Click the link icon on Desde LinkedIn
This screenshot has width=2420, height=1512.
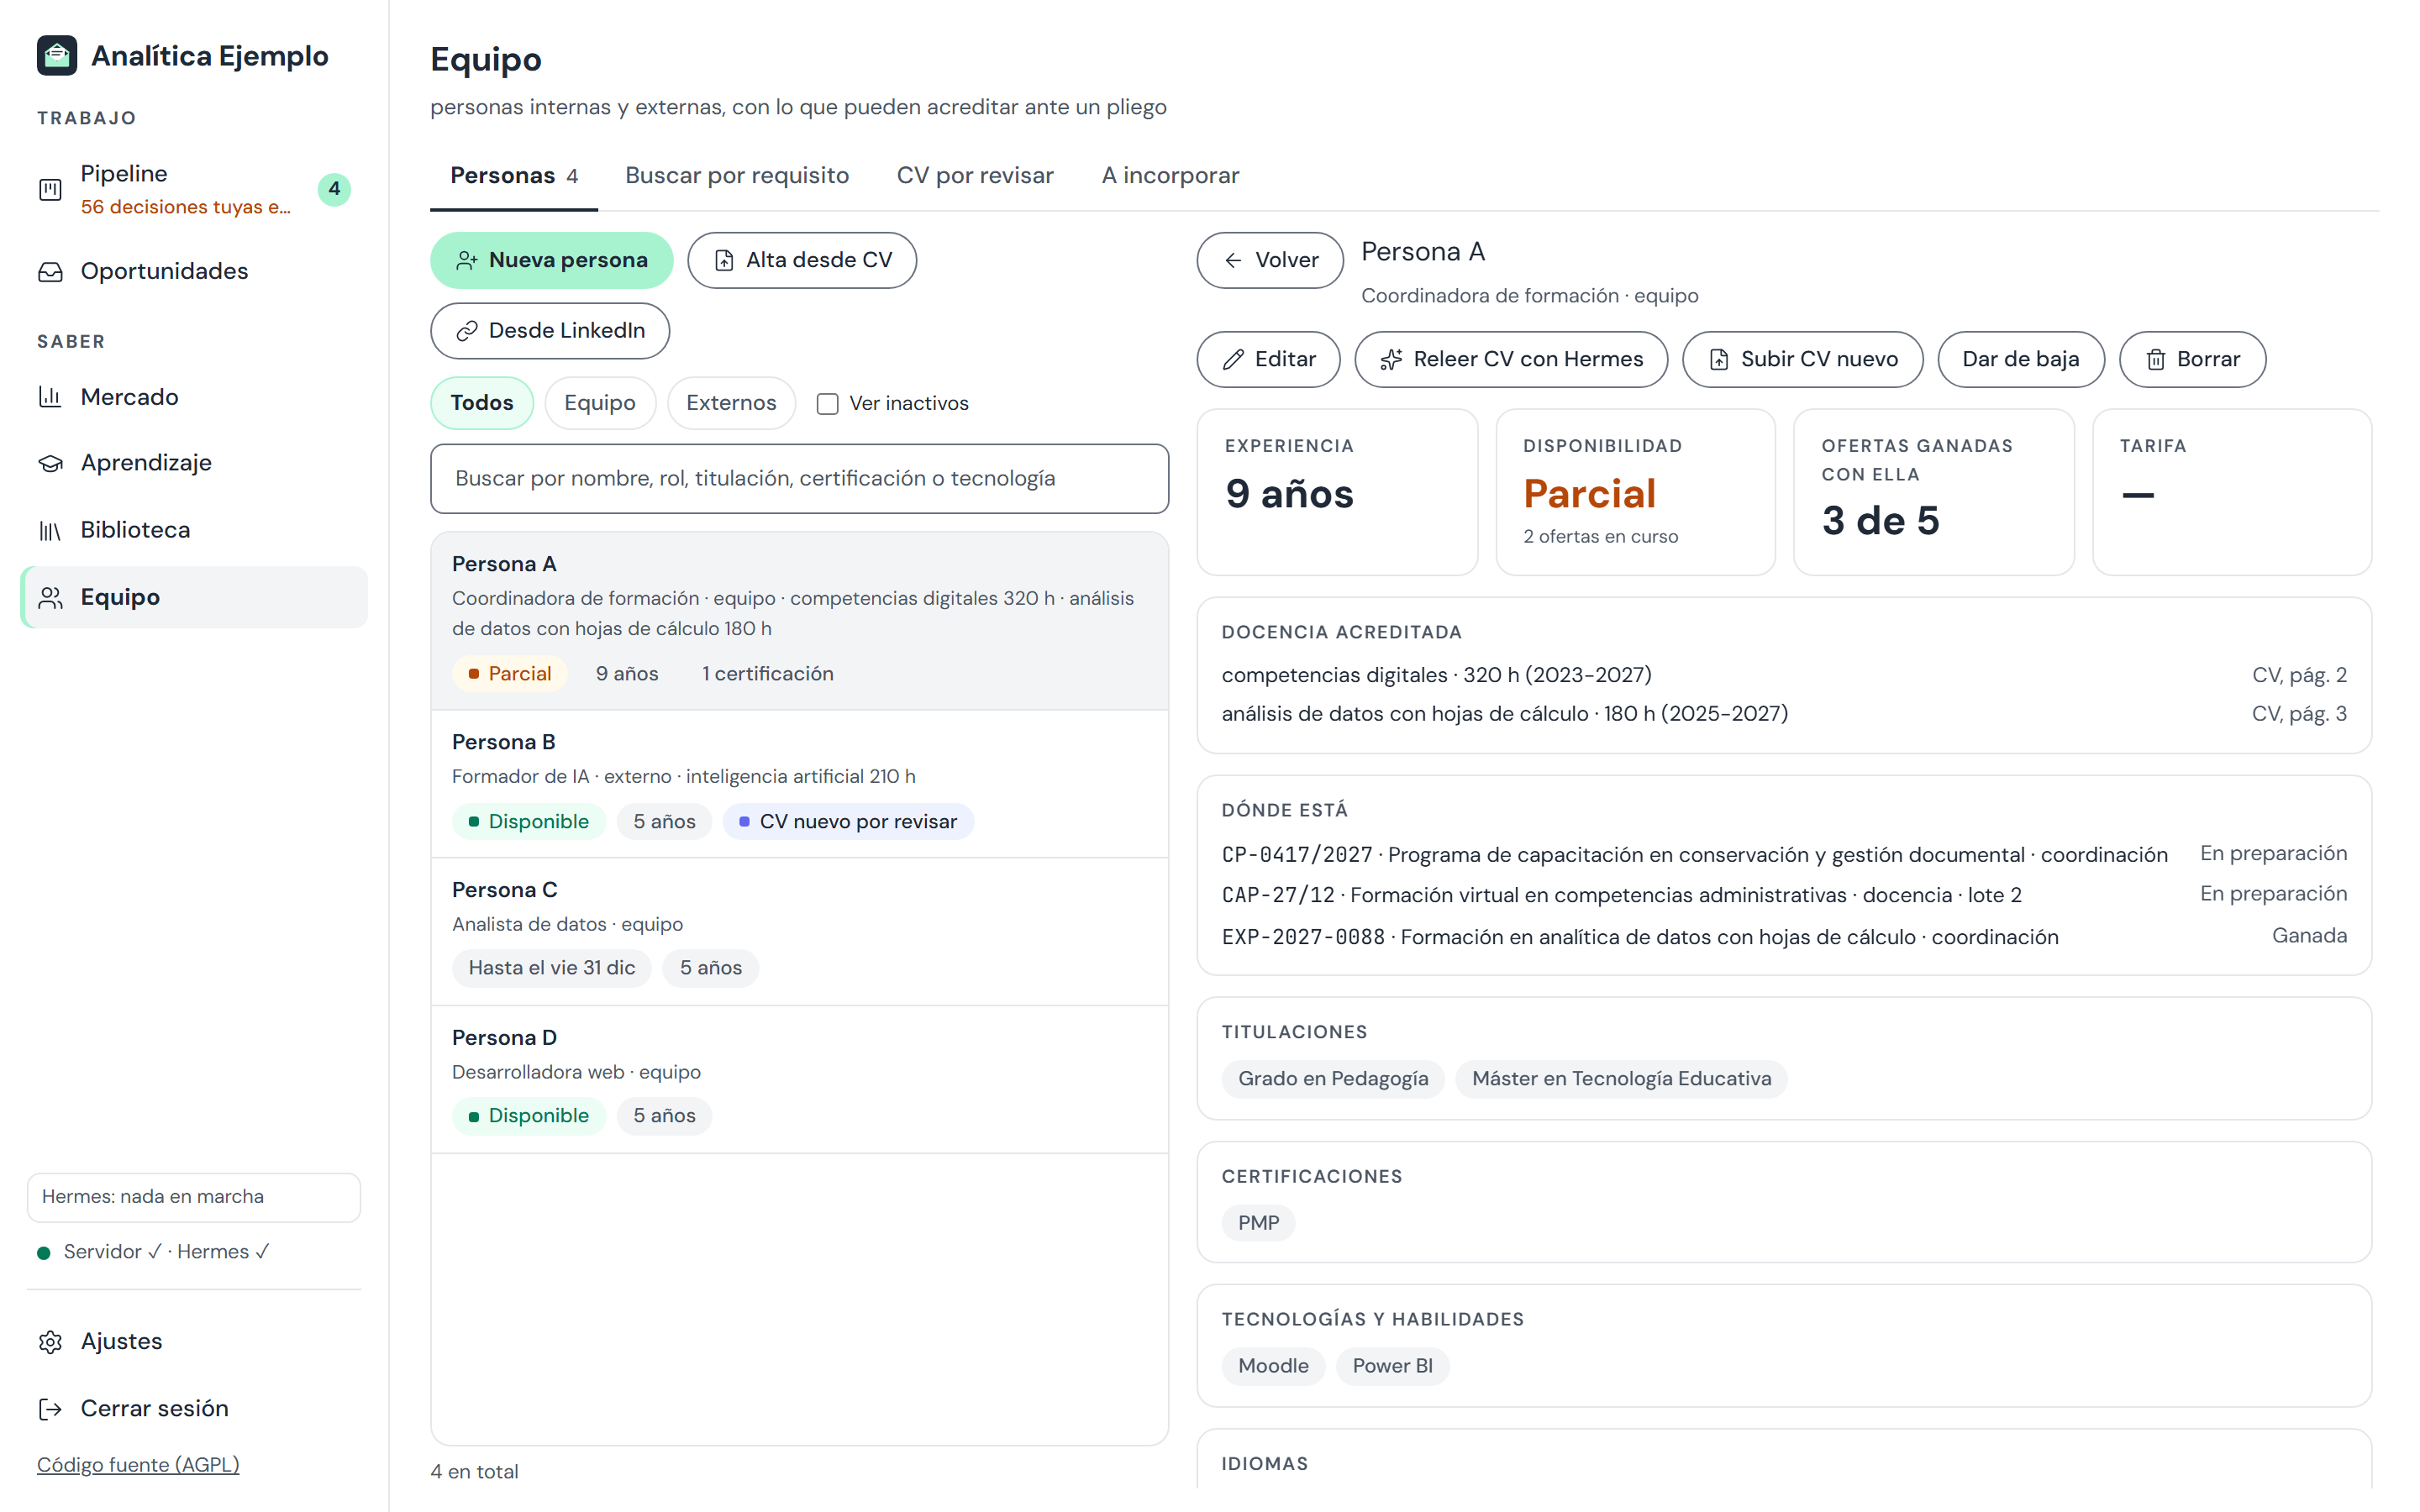point(467,331)
